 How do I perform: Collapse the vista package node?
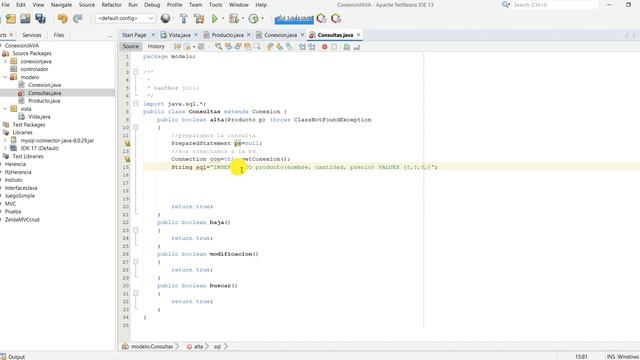click(x=5, y=109)
